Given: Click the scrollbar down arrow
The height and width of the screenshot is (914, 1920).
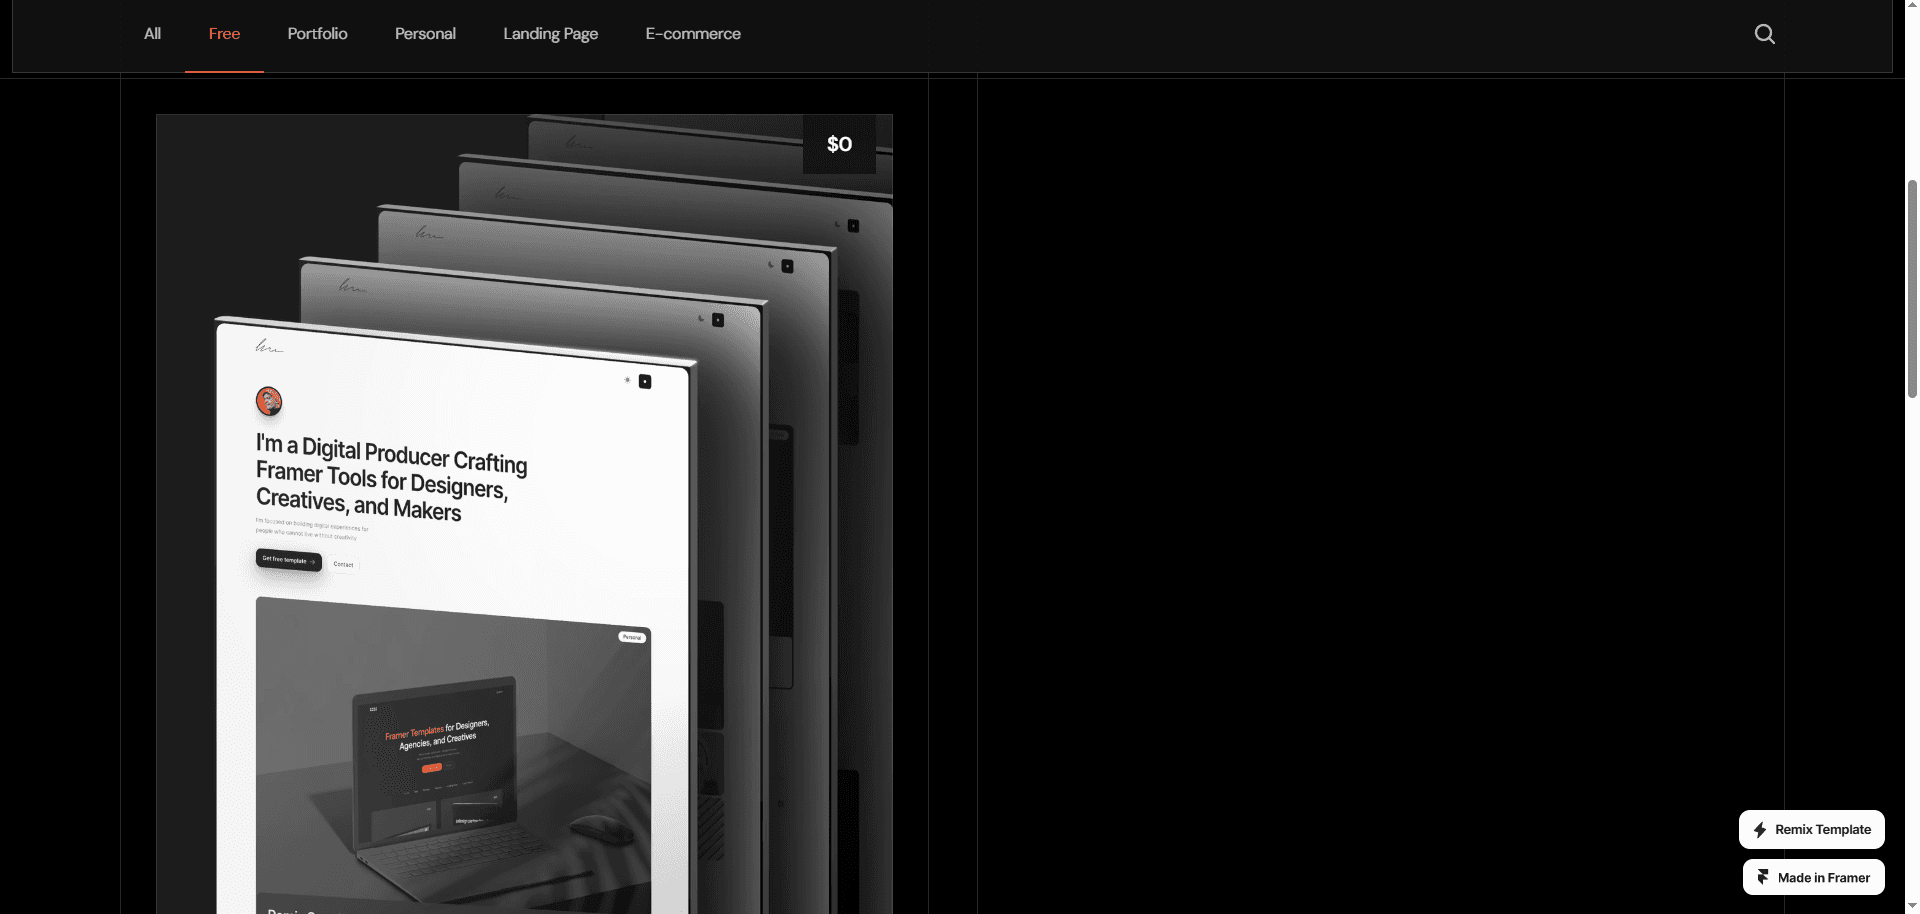Looking at the screenshot, I should pyautogui.click(x=1912, y=905).
